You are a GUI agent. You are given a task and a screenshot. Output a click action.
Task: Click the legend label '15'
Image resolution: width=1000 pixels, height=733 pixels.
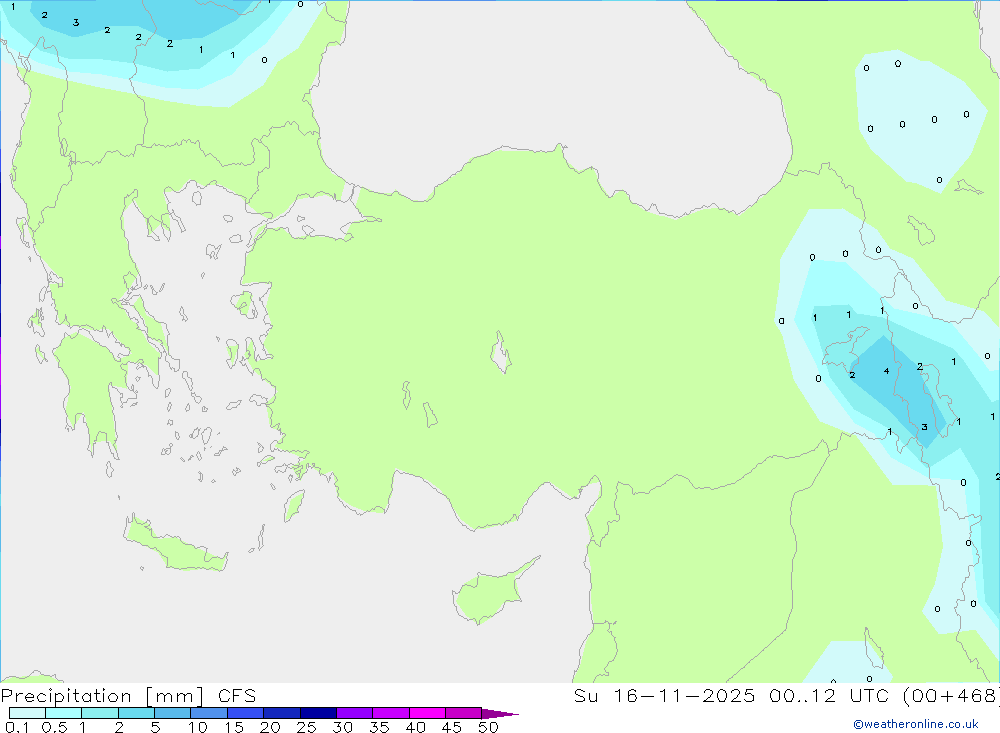(x=234, y=727)
